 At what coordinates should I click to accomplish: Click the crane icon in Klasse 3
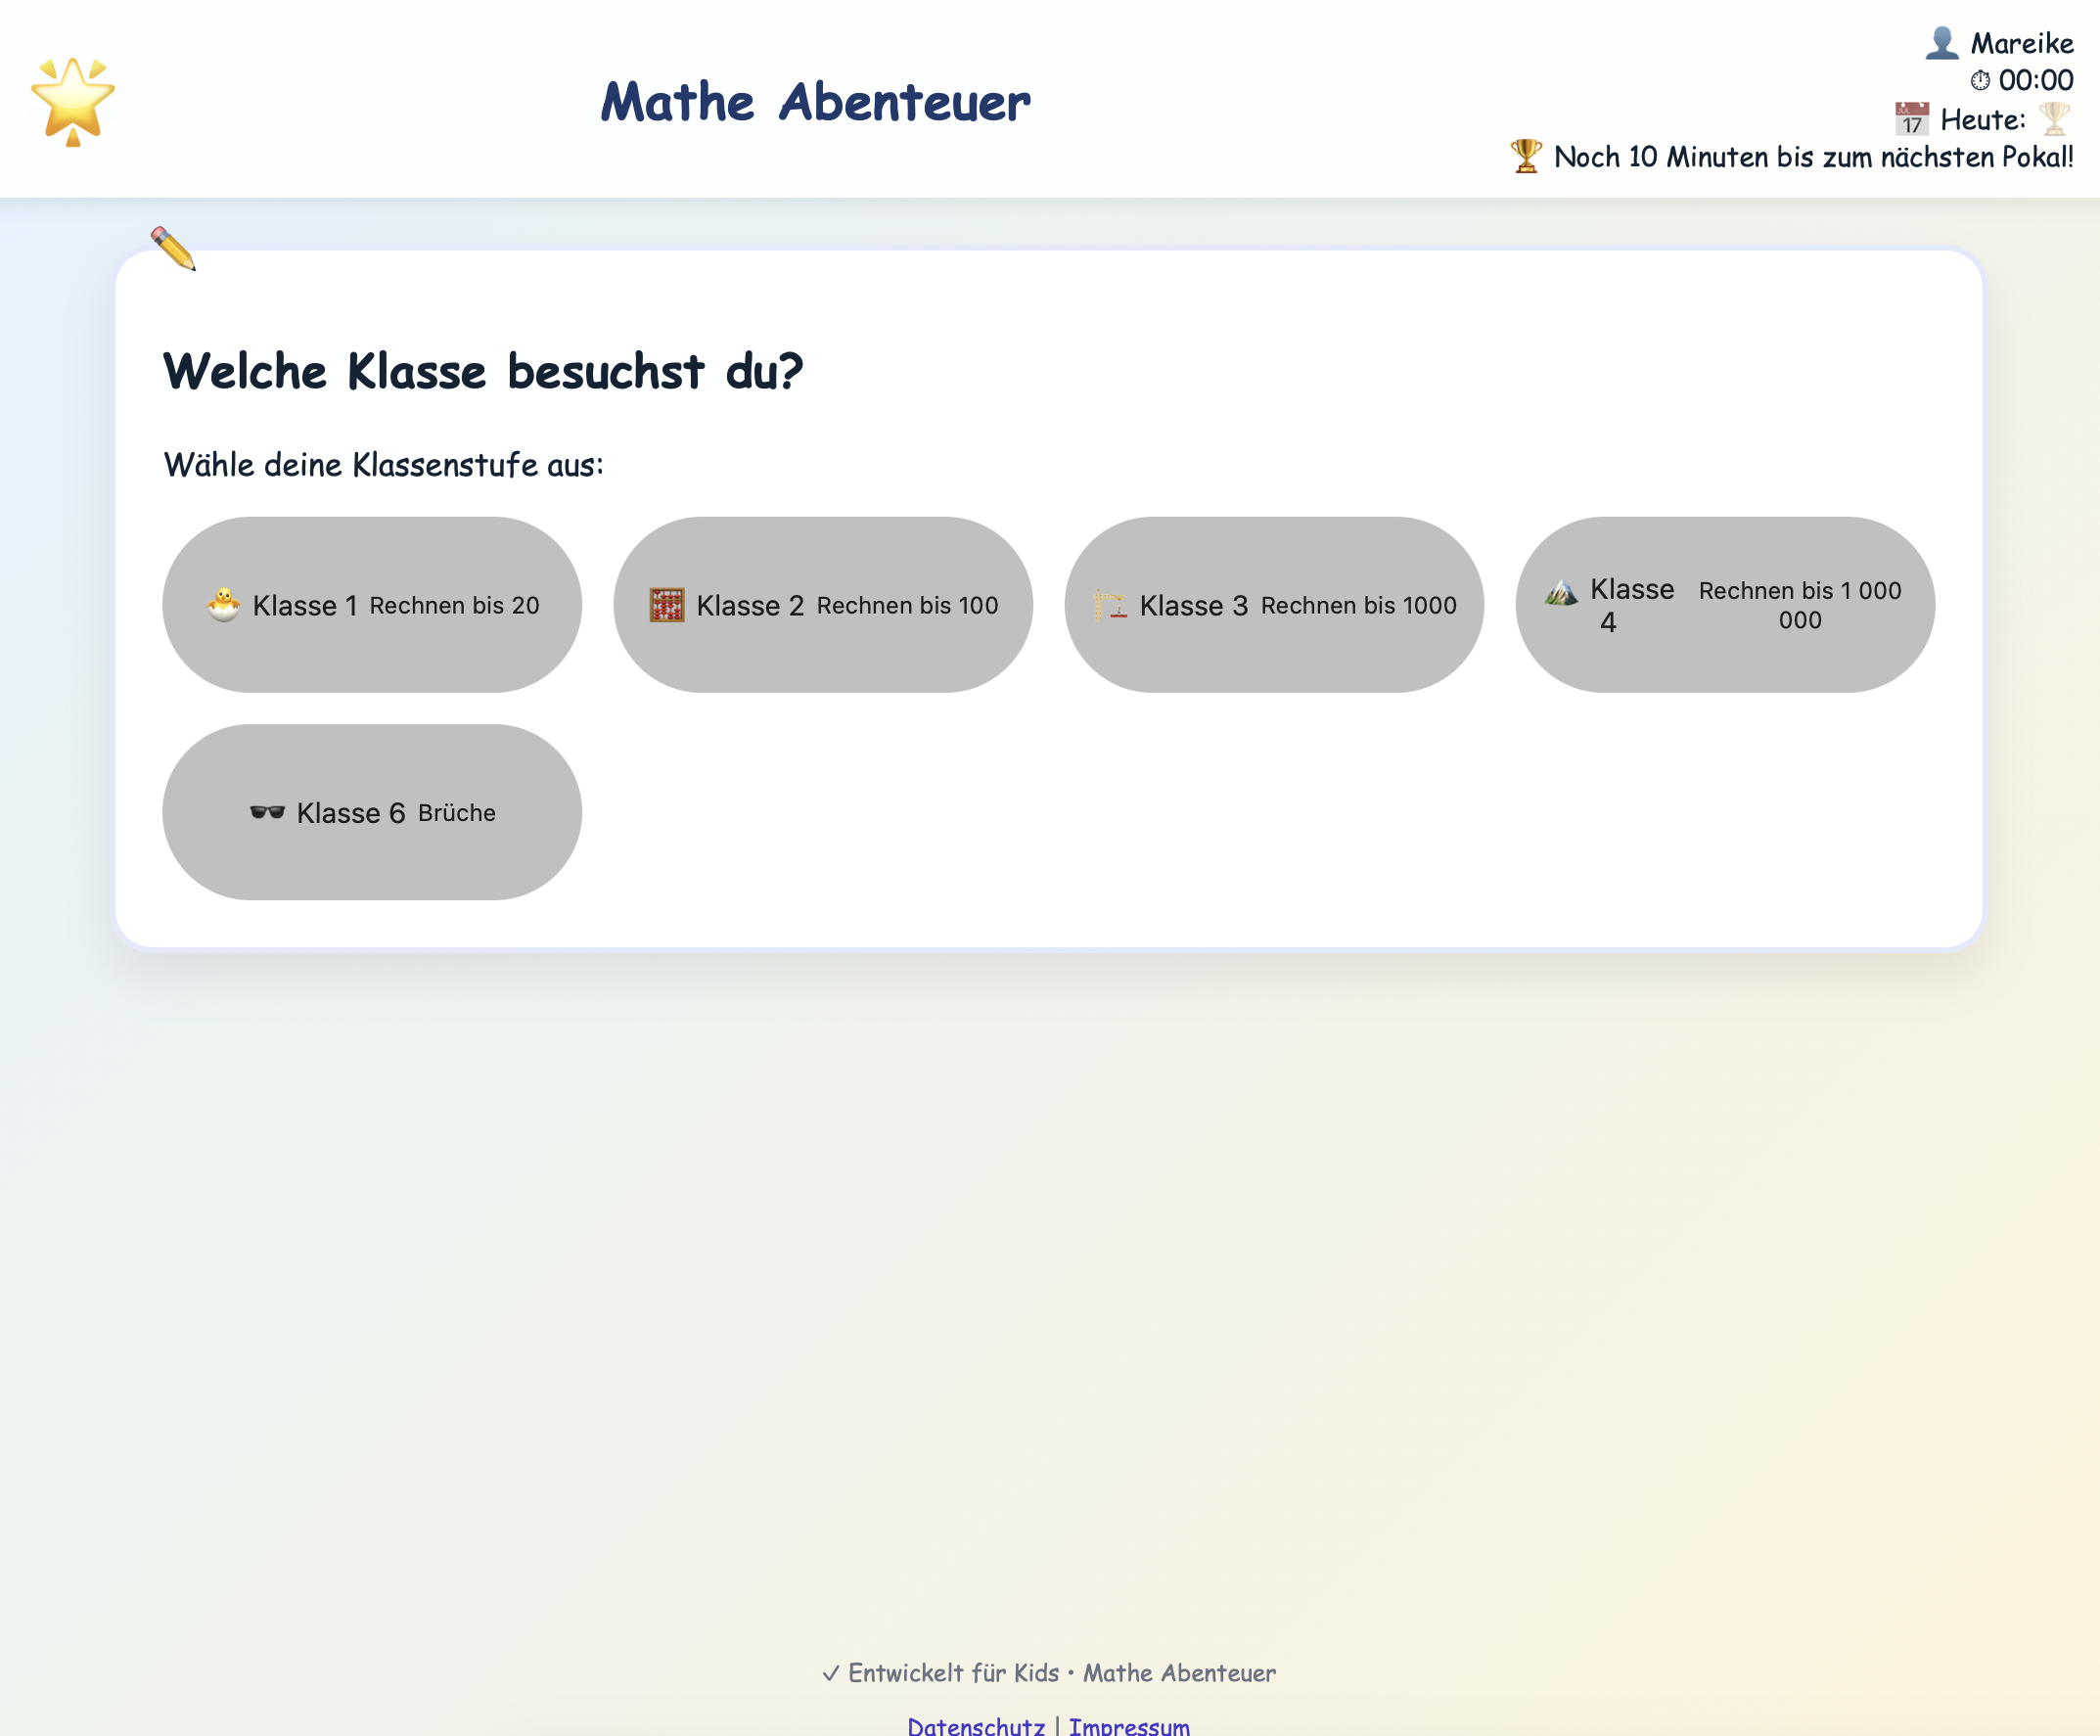1110,605
